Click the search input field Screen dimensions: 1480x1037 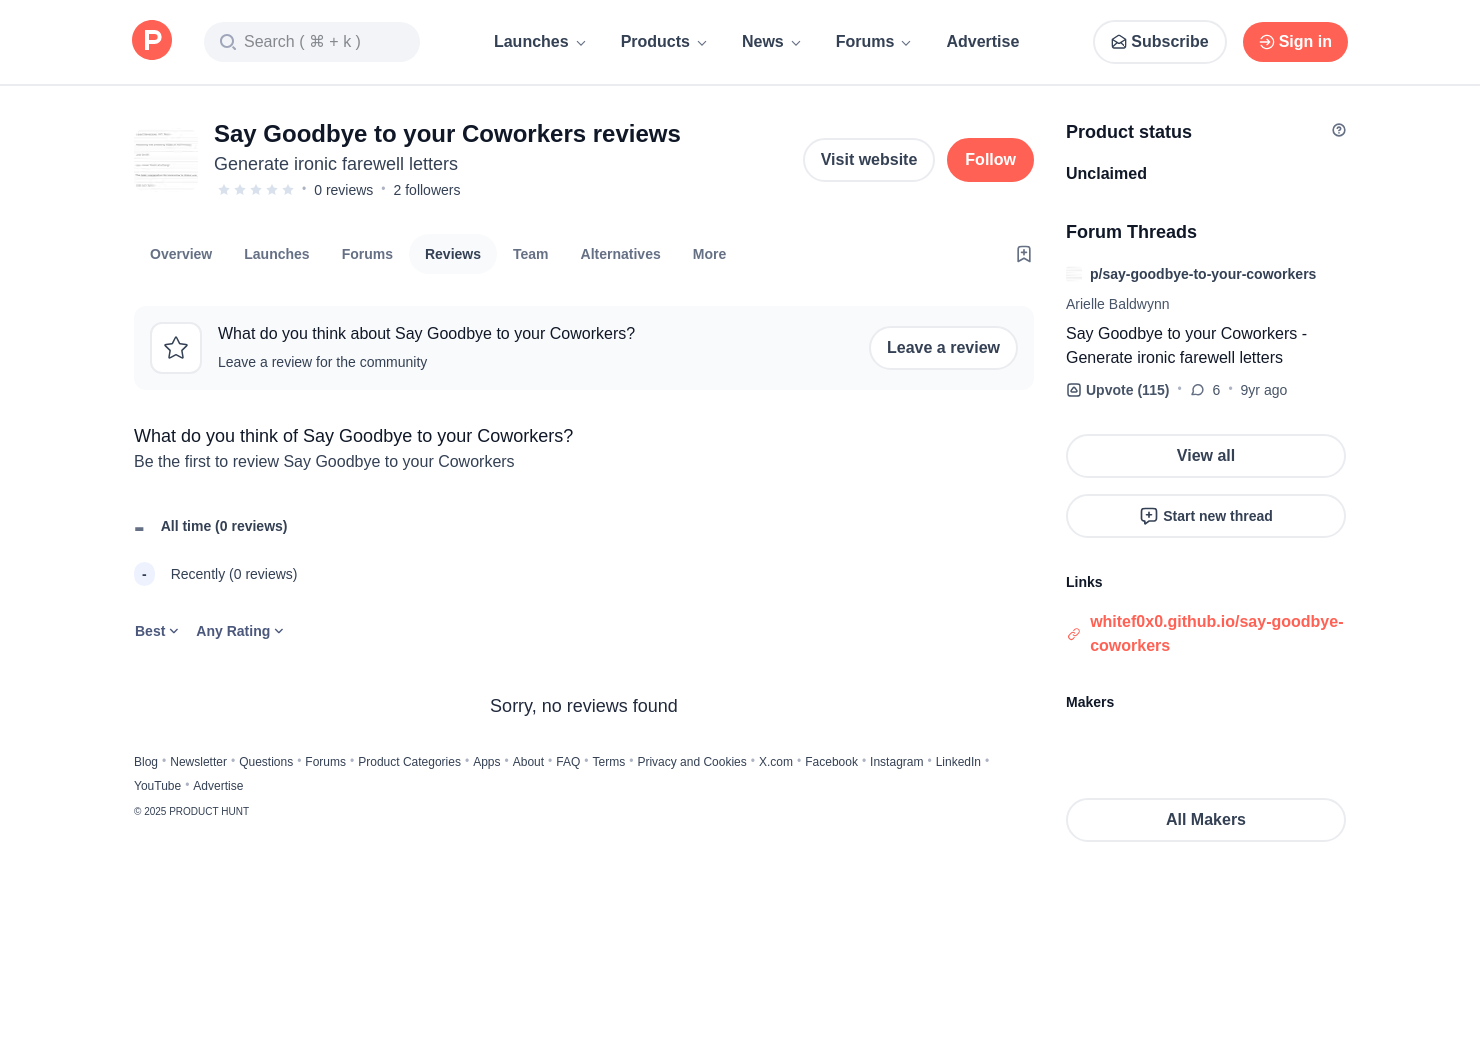click(x=312, y=42)
